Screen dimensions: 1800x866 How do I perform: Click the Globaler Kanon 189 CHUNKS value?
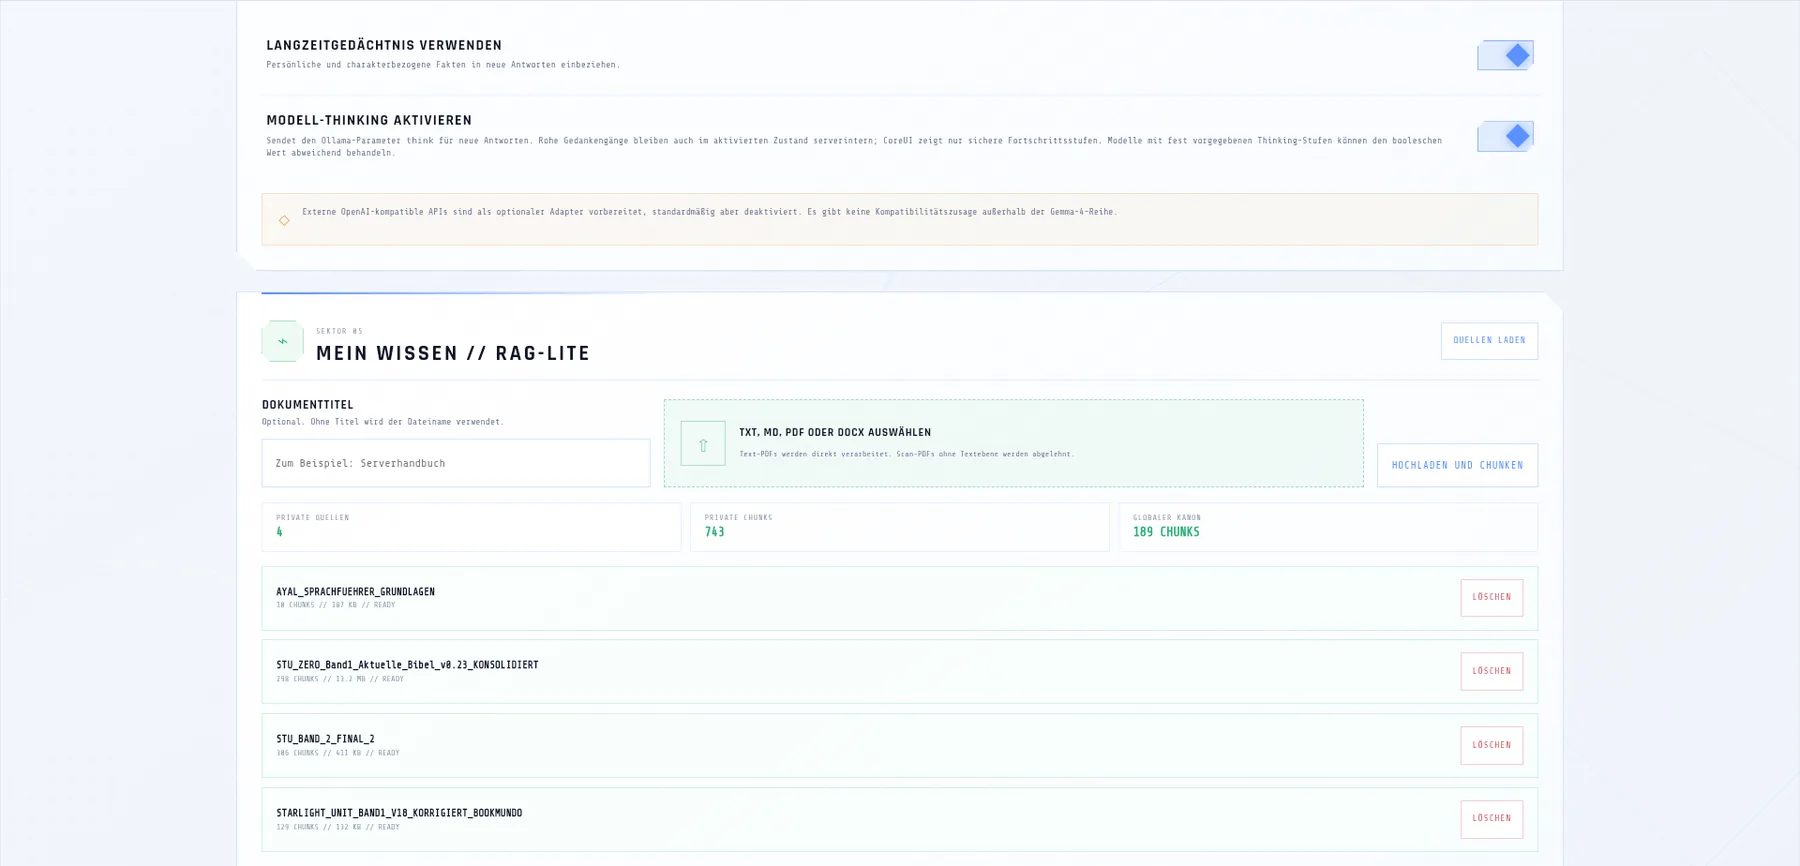point(1166,532)
